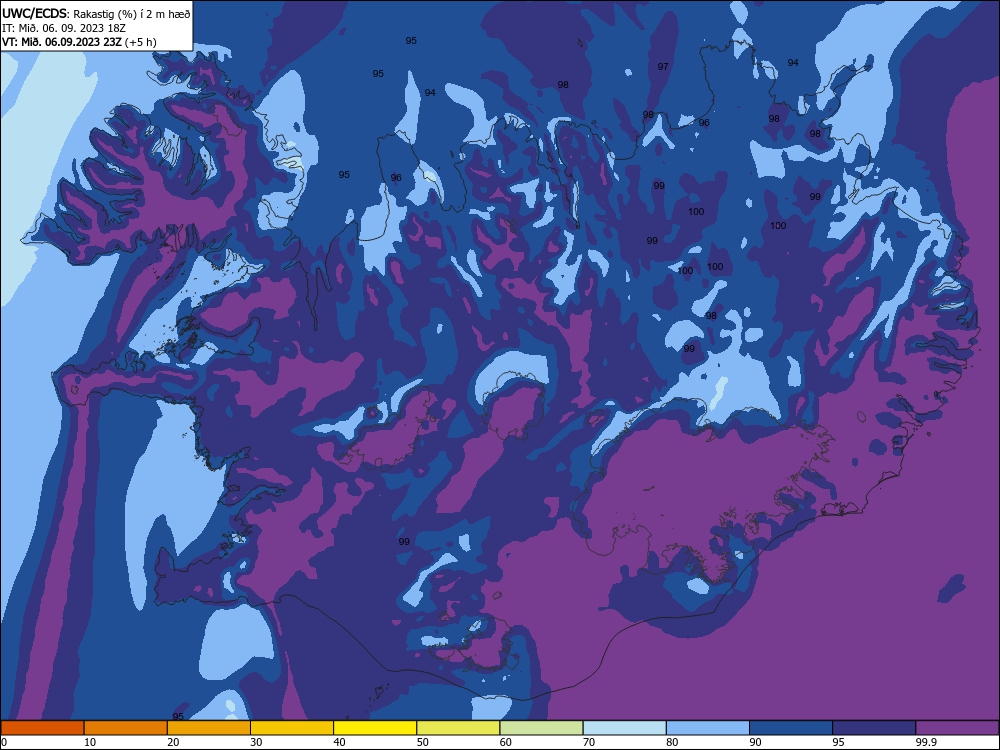Select the legend tick label "90"

(756, 742)
